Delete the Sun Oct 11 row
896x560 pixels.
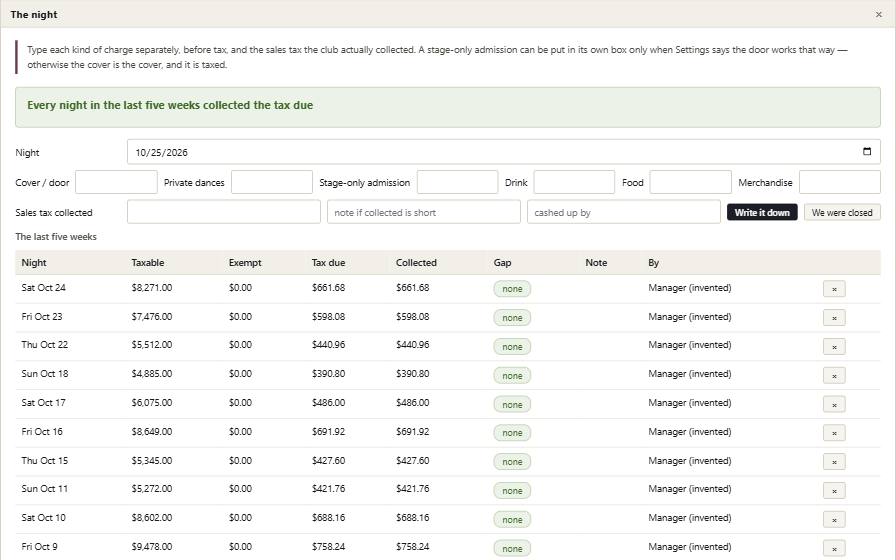click(834, 491)
